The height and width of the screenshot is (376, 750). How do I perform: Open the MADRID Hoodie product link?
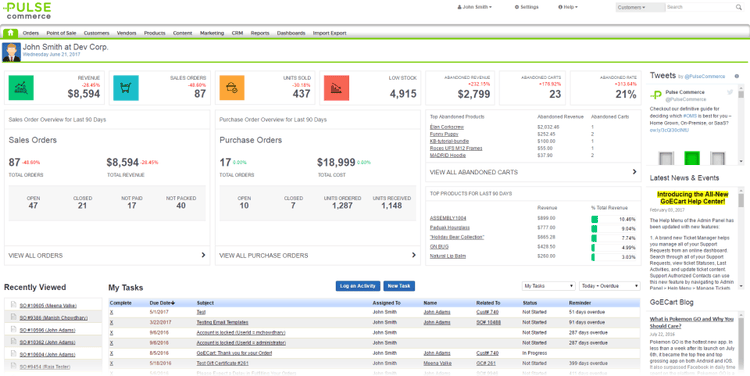click(447, 155)
